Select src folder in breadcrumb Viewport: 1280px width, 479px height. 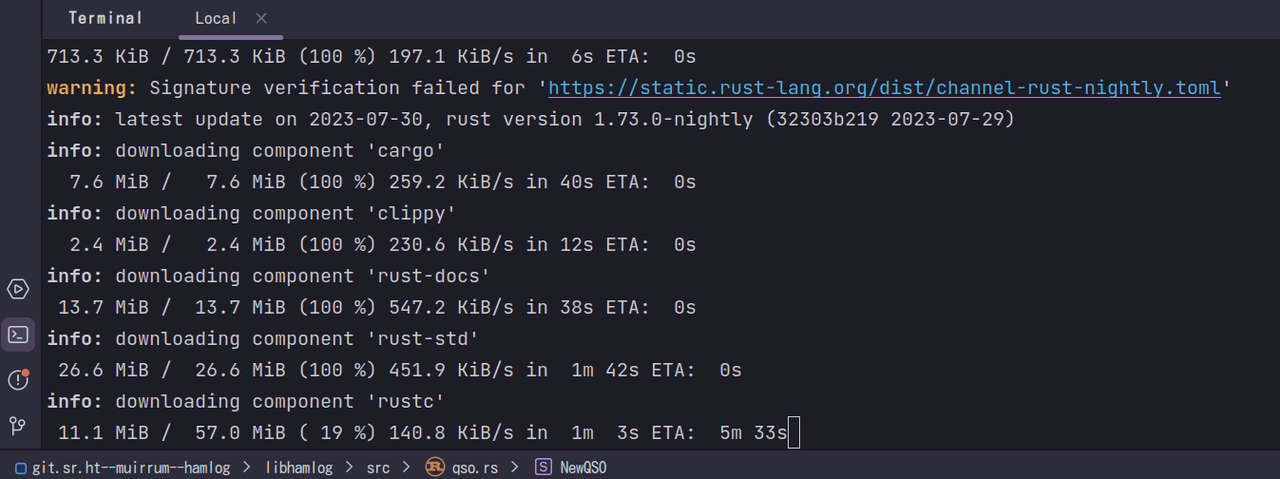tap(378, 467)
